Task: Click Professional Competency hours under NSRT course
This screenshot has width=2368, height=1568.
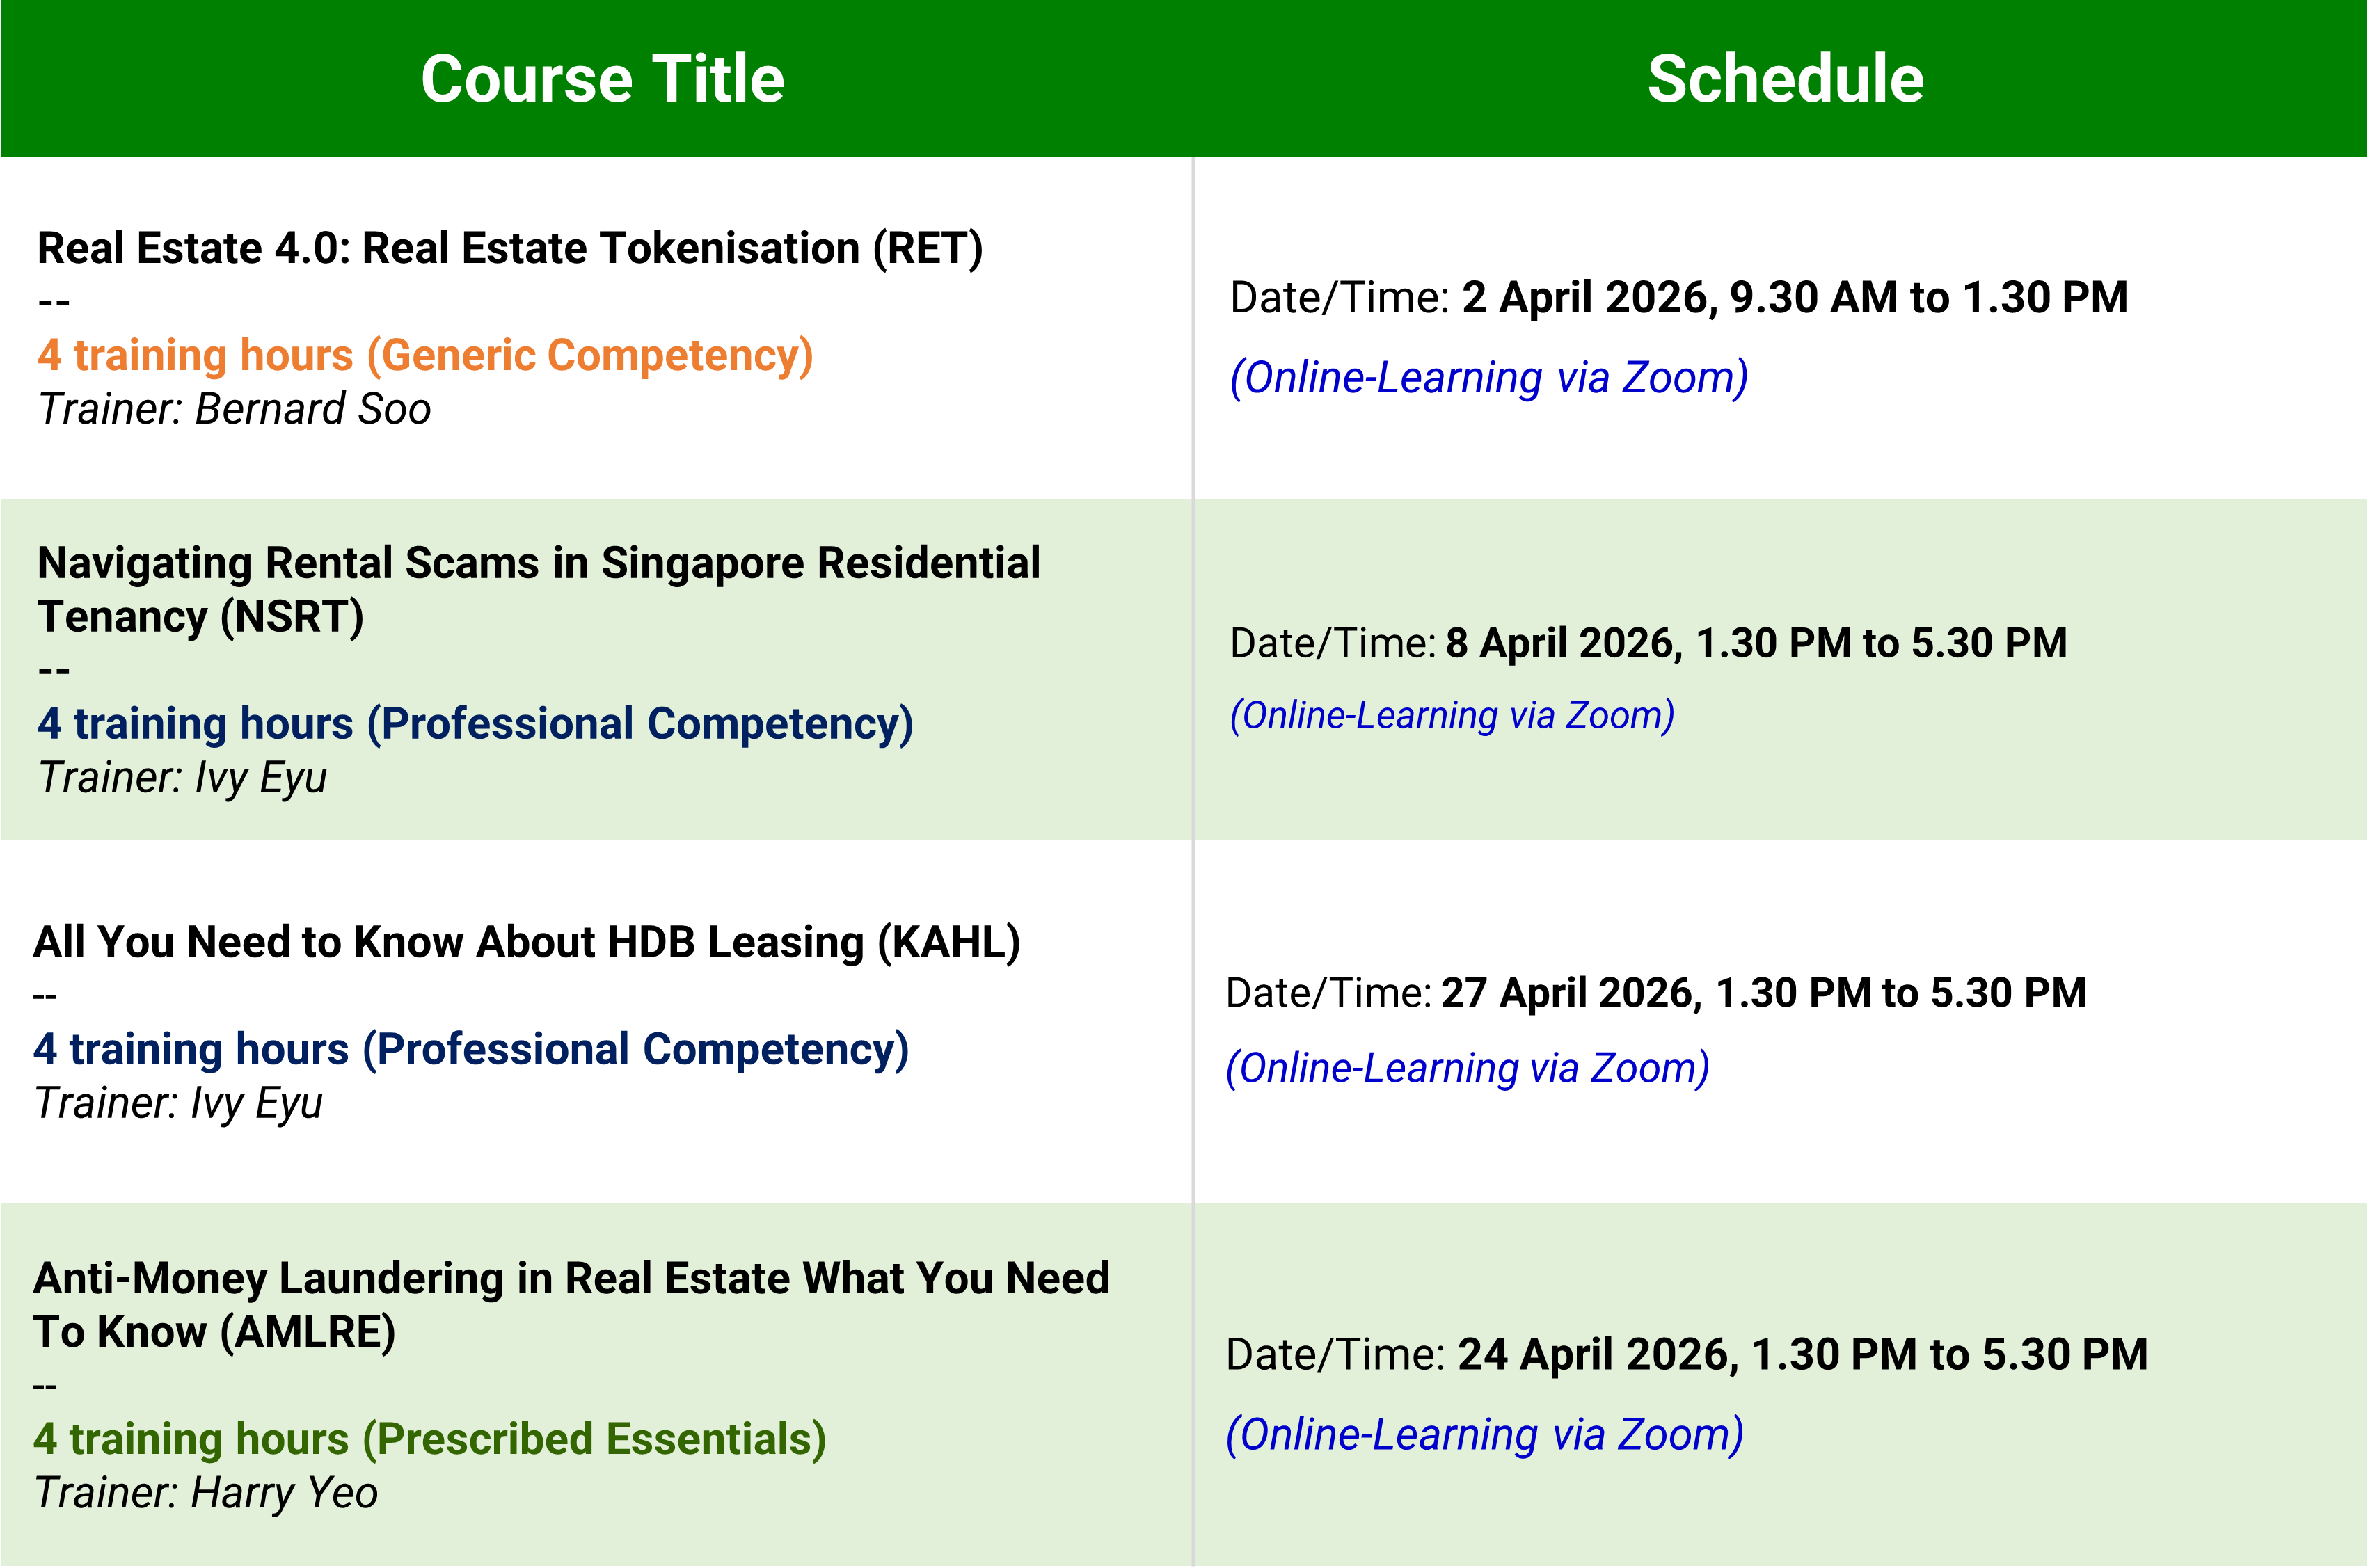Action: 475,723
